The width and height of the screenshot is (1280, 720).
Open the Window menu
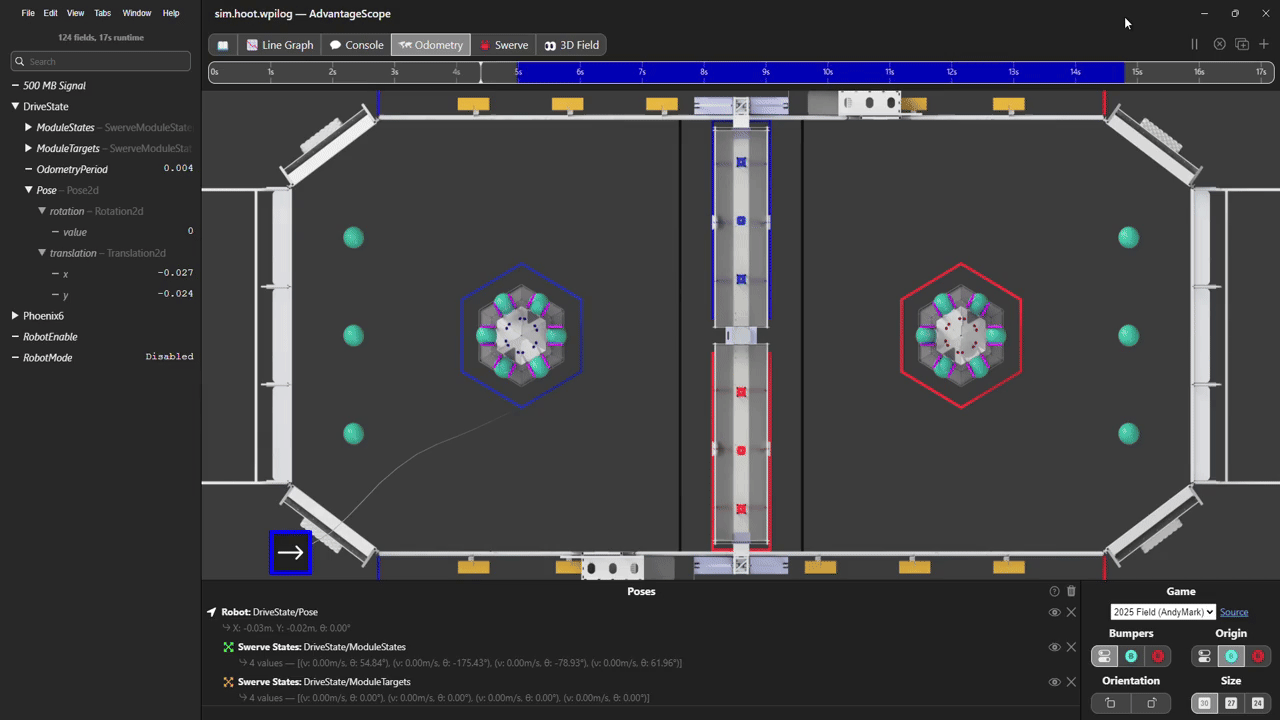pos(137,13)
